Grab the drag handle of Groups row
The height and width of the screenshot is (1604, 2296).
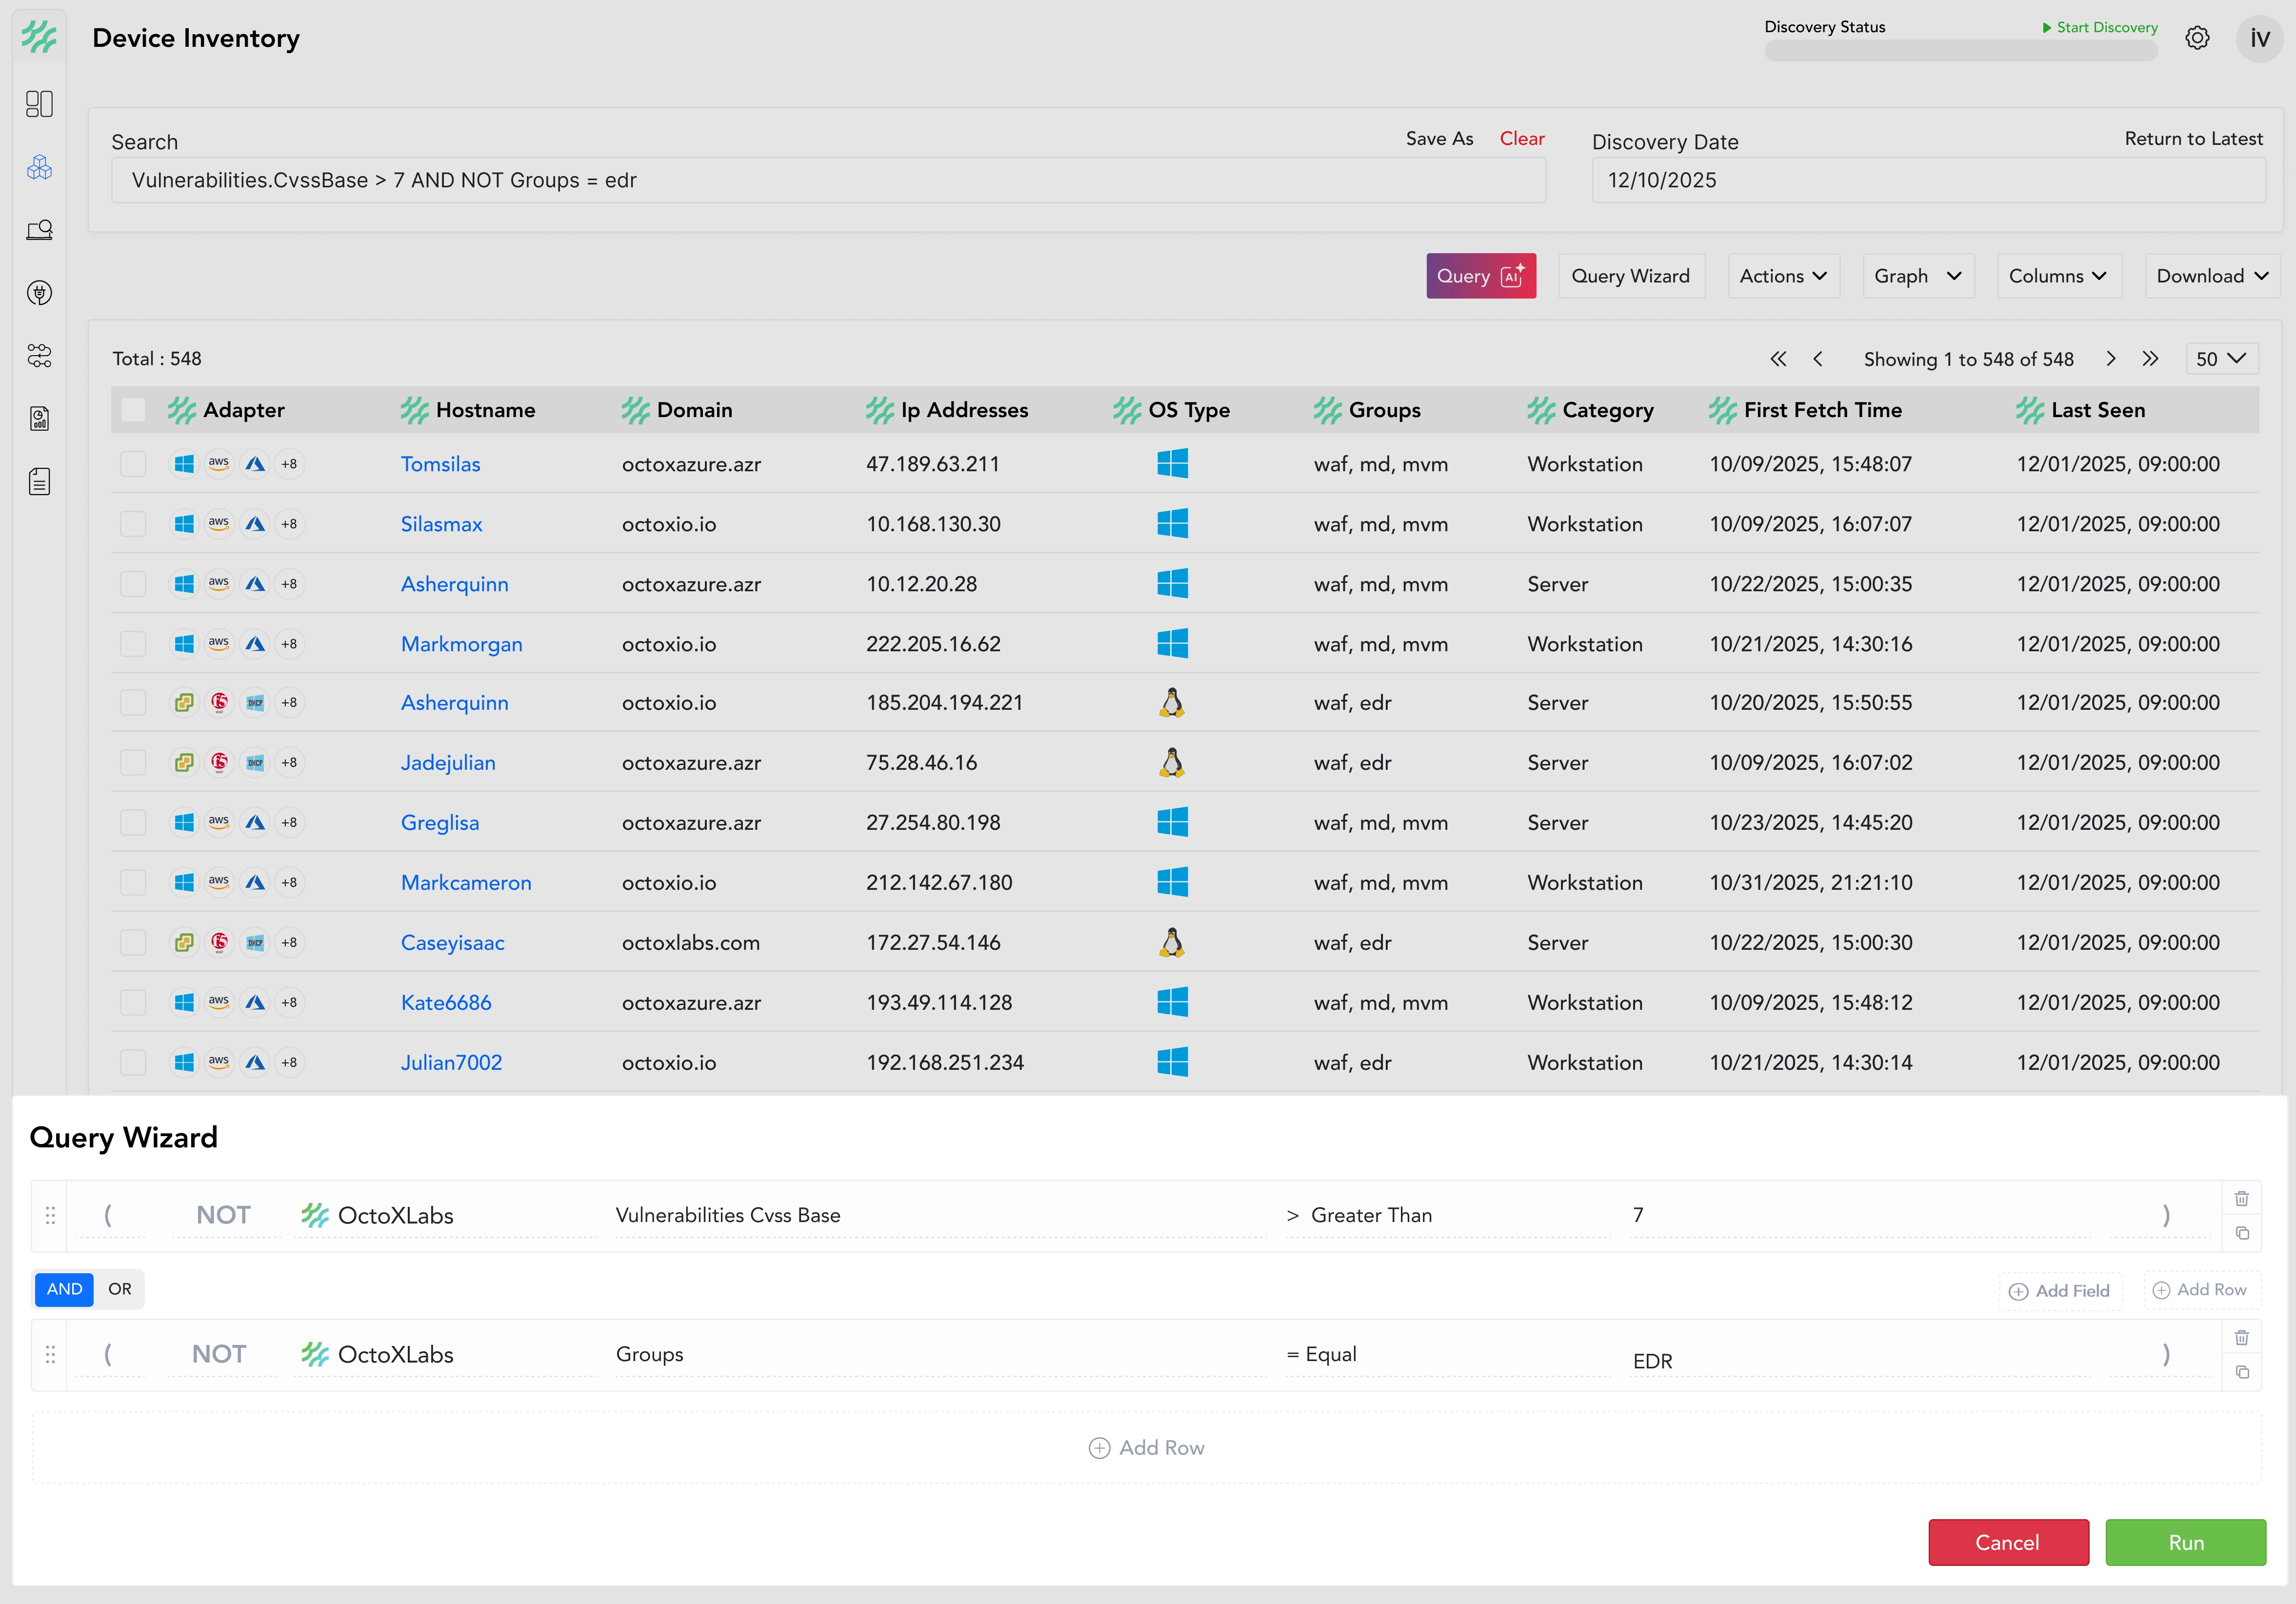[50, 1354]
